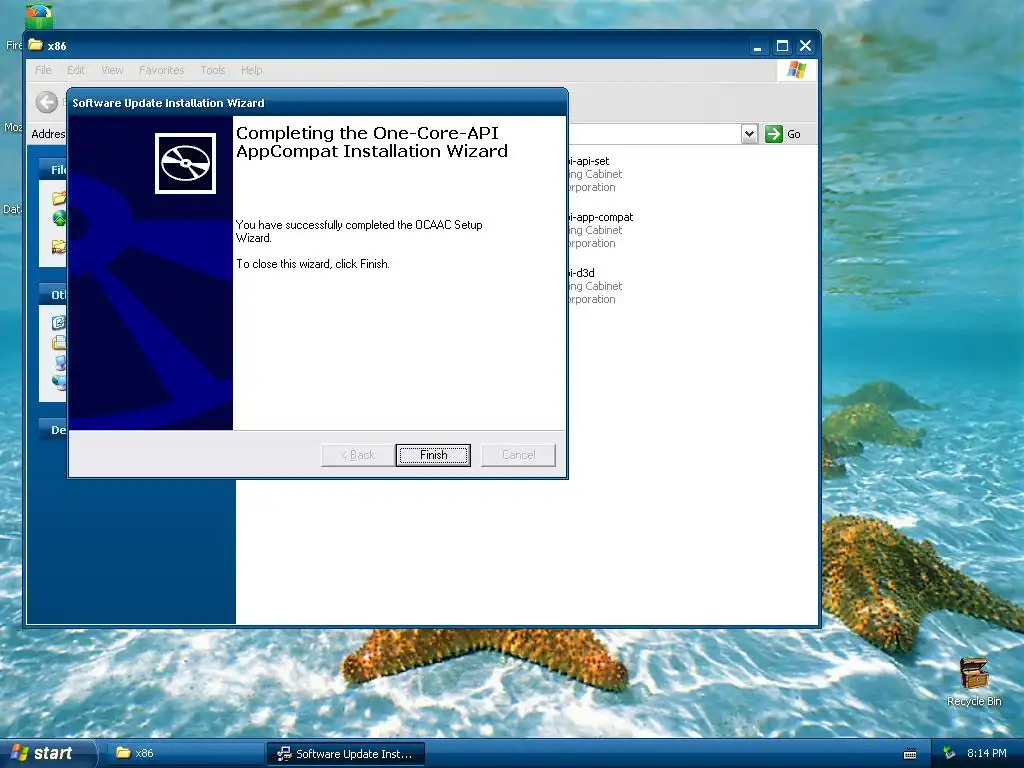1024x768 pixels.
Task: Select the desktop icon above the x86 window
Action: pyautogui.click(x=39, y=16)
